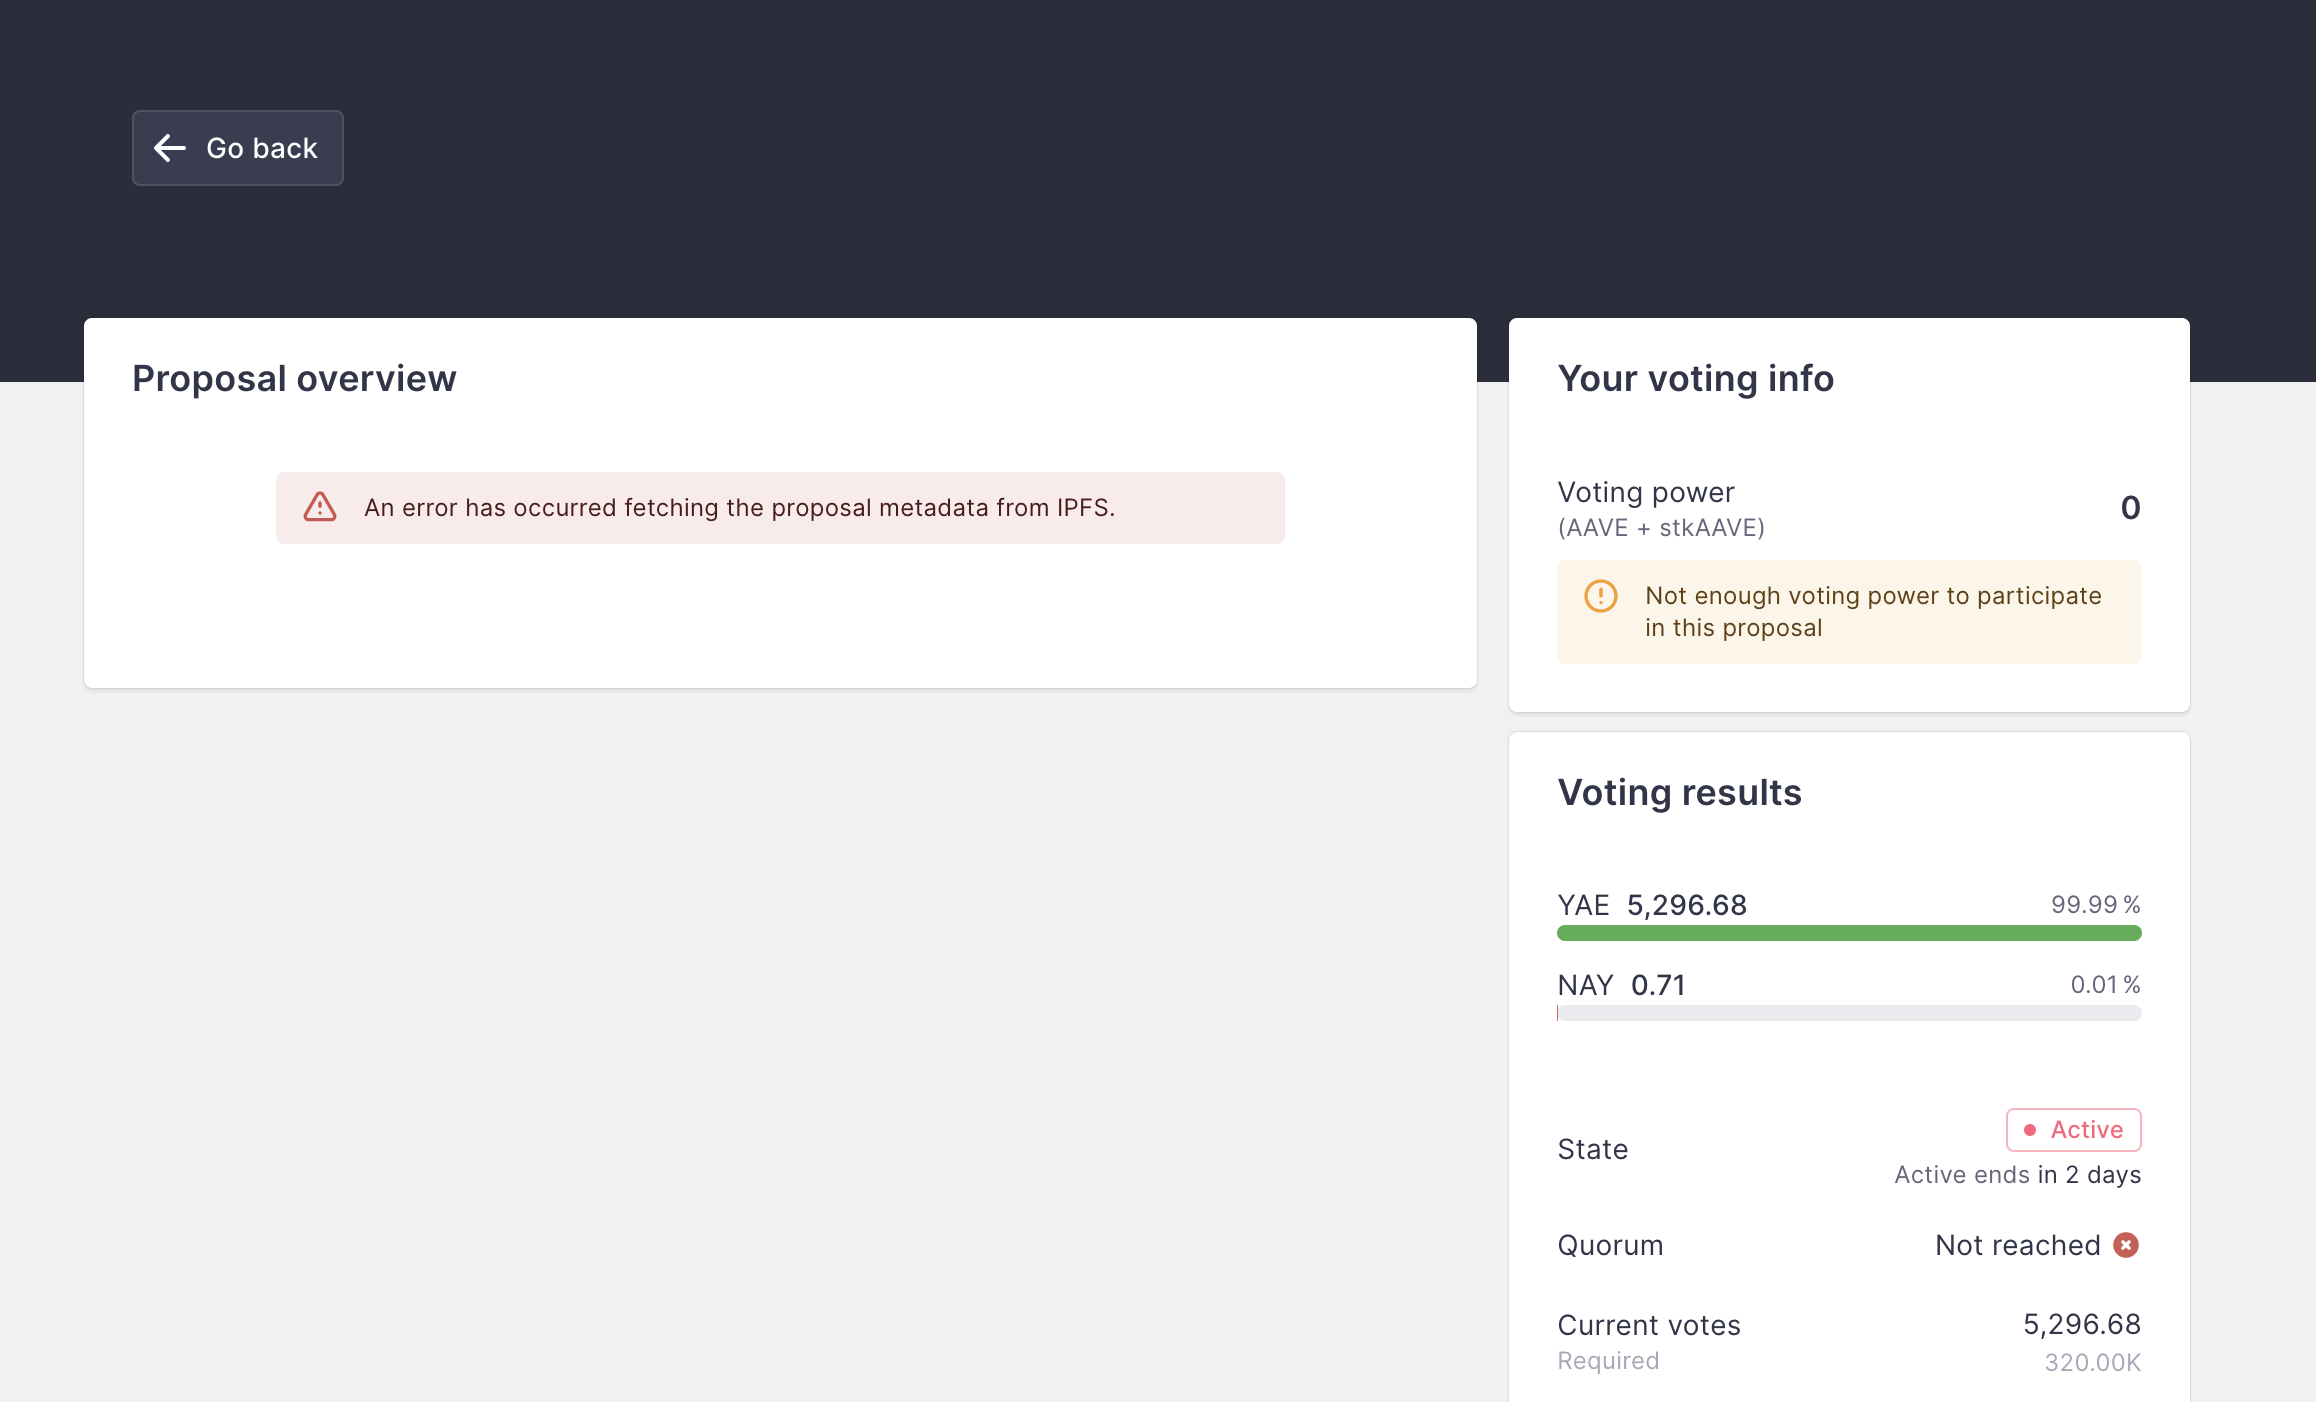This screenshot has height=1402, width=2316.
Task: Click the Active state badge
Action: (x=2073, y=1130)
